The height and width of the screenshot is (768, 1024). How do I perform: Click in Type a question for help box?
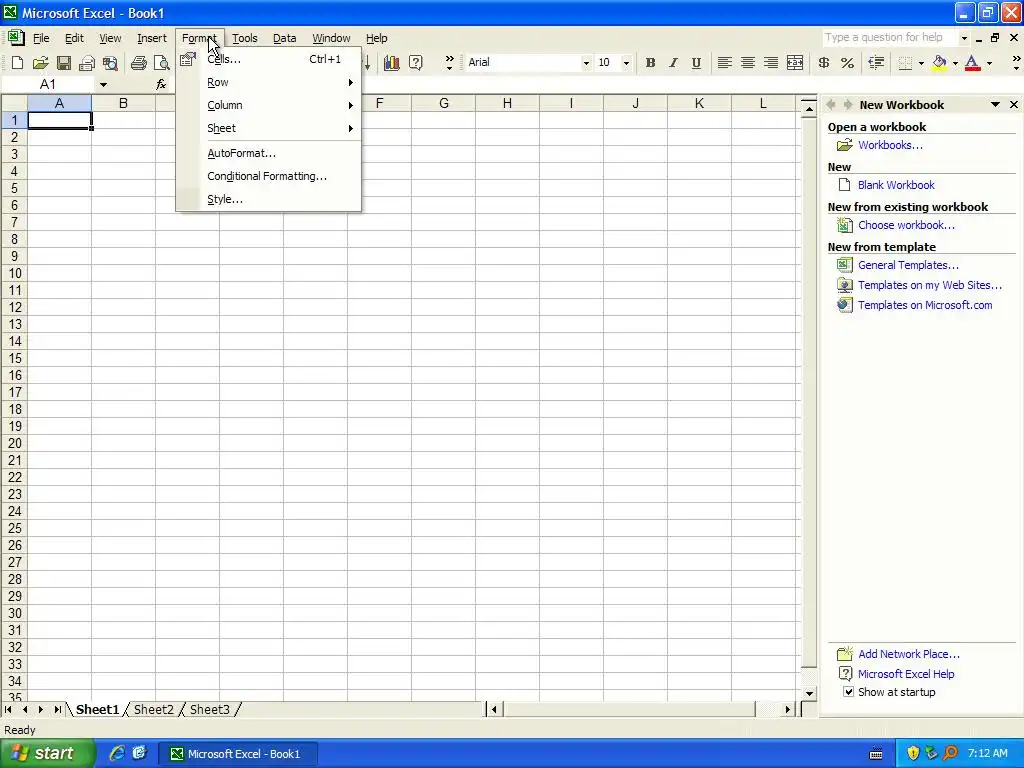click(889, 37)
